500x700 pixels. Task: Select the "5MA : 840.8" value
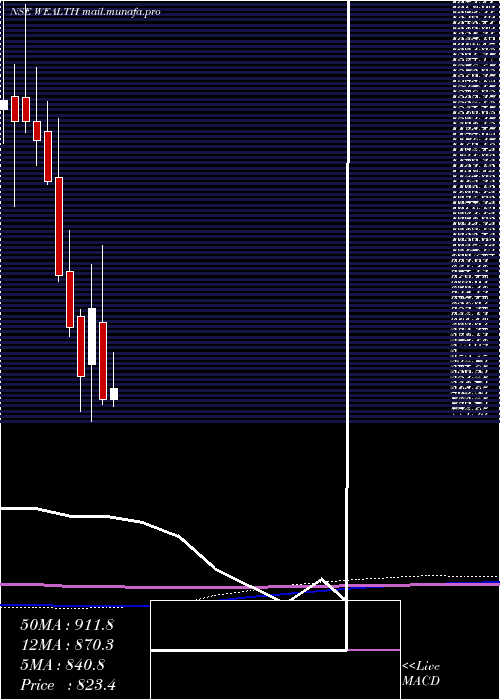click(62, 665)
